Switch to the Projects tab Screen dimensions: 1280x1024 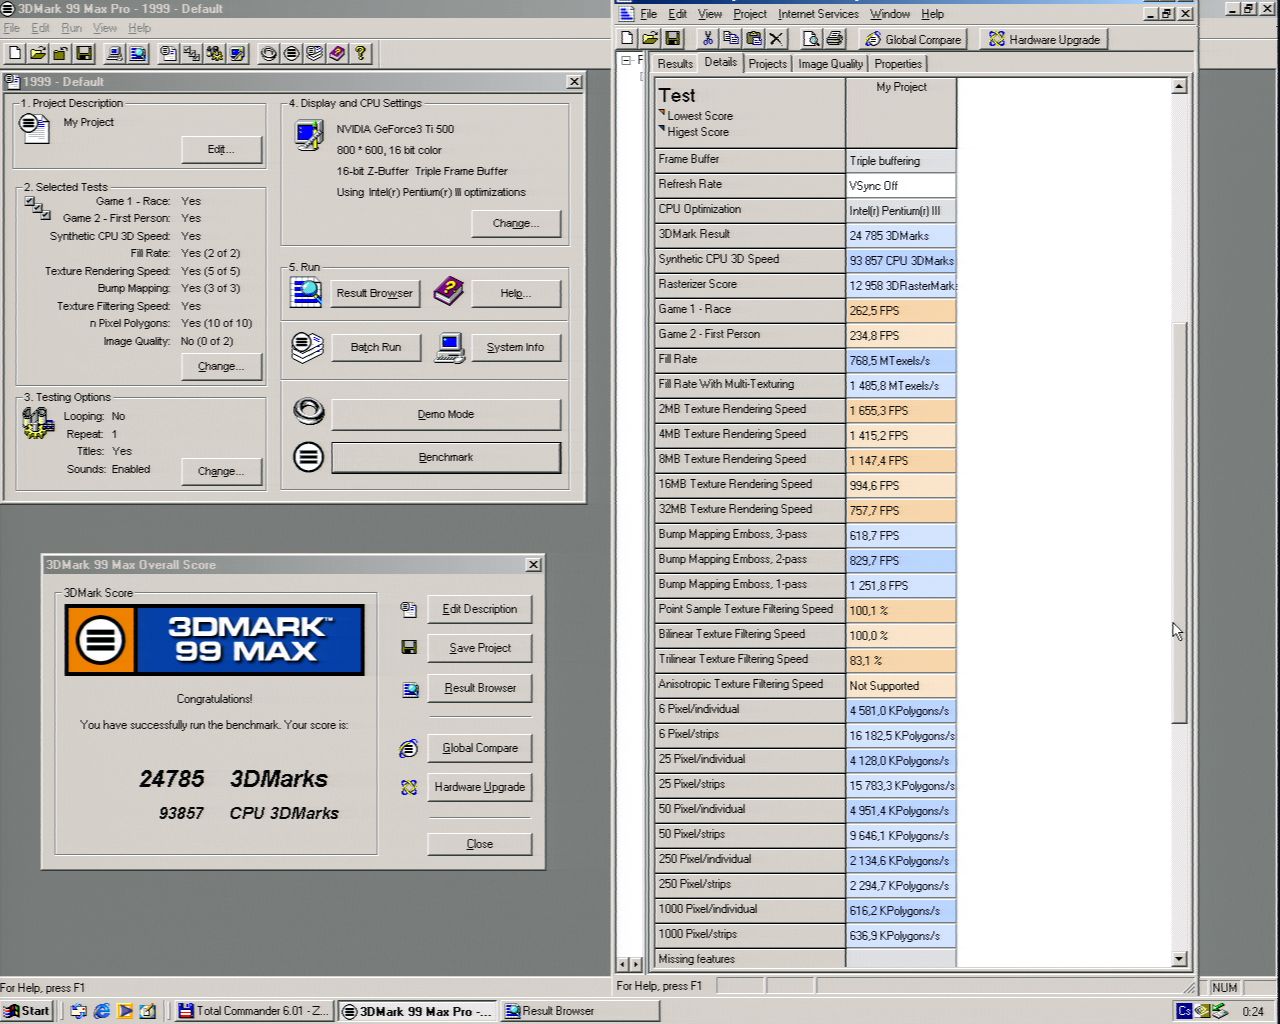(x=767, y=63)
